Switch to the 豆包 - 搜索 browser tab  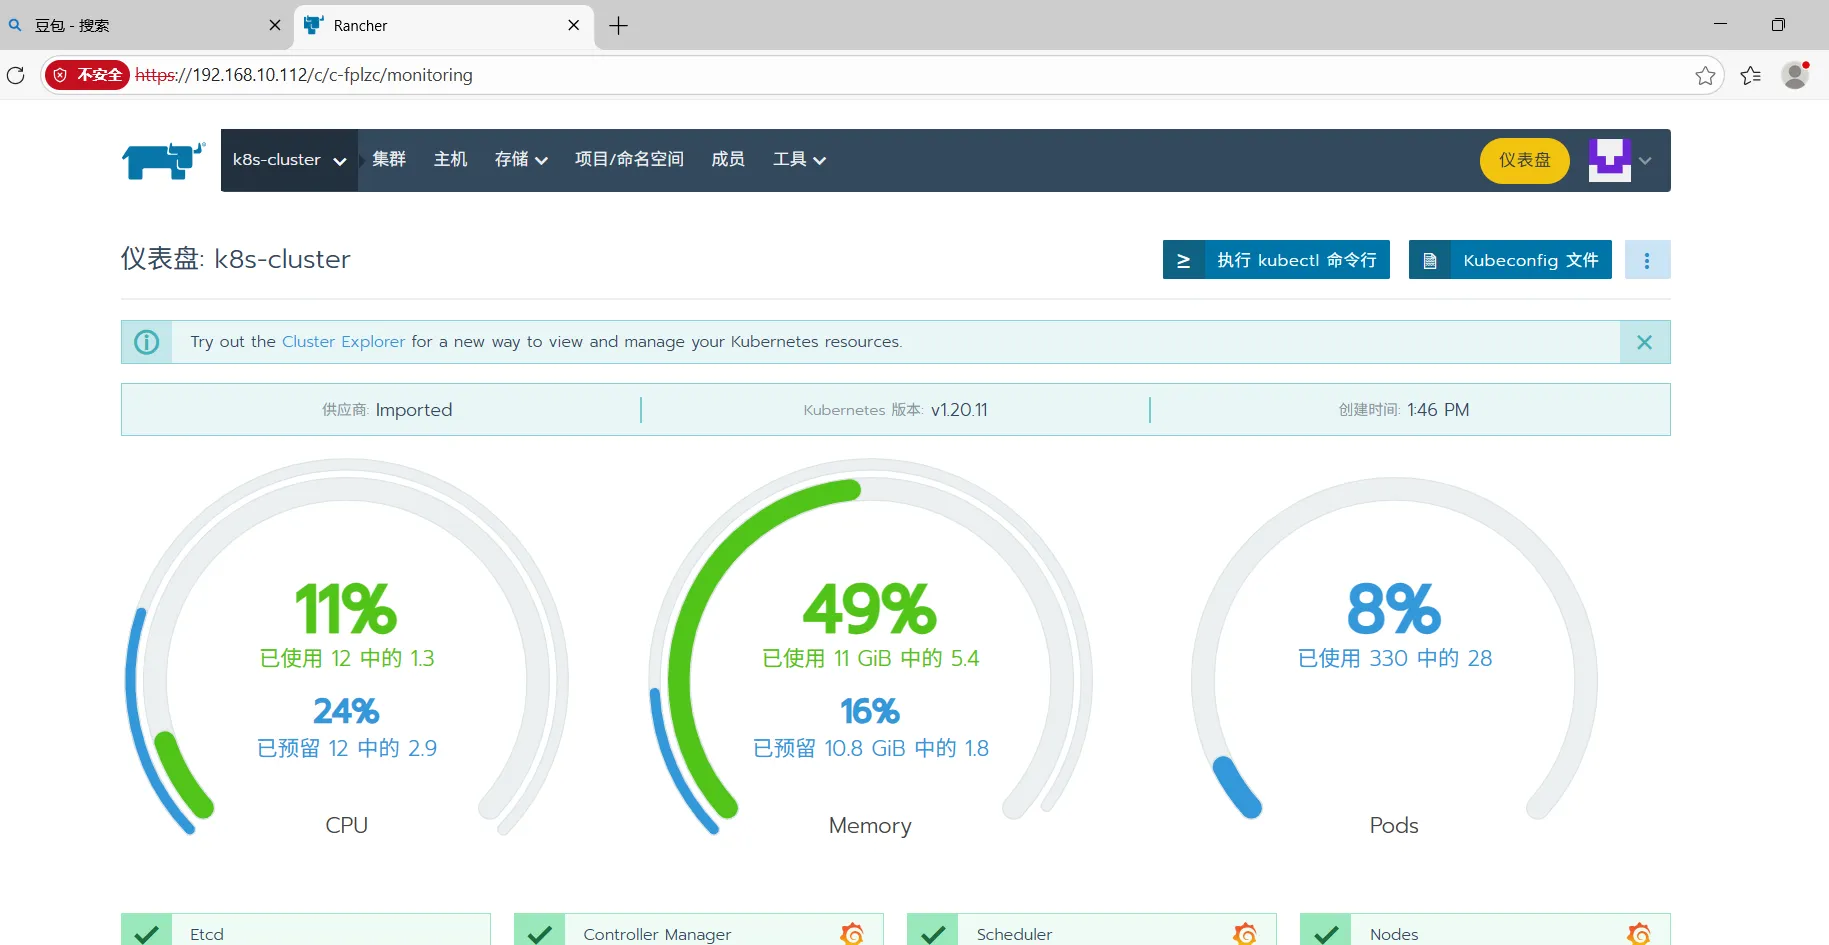tap(145, 25)
